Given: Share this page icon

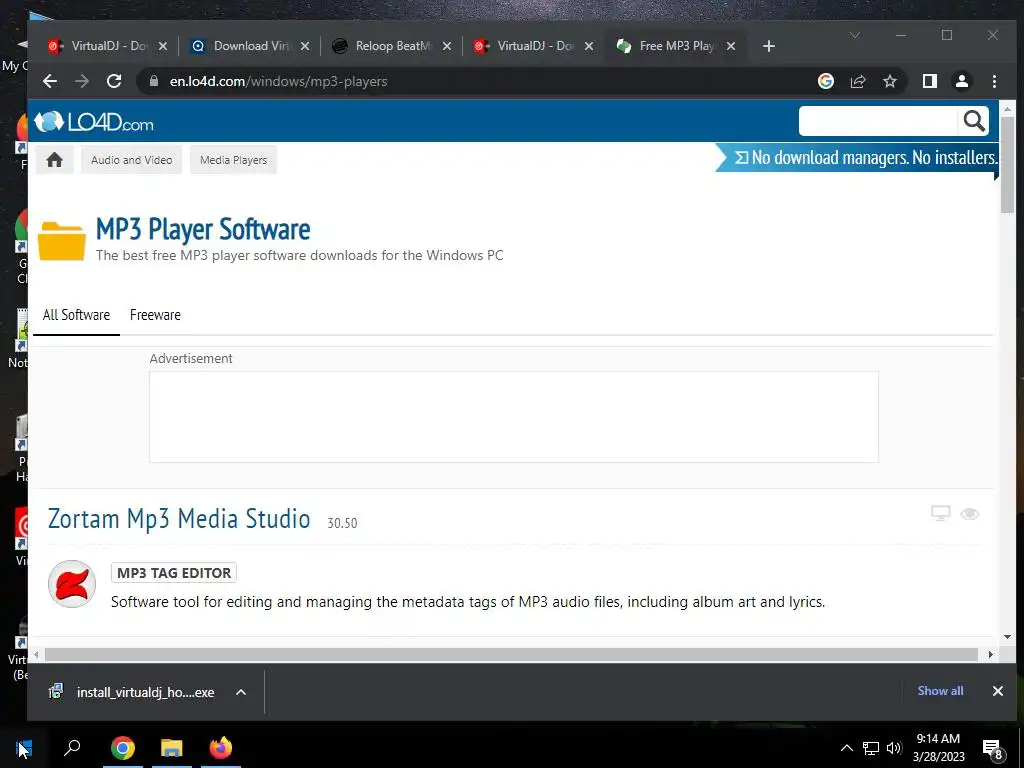Looking at the screenshot, I should (857, 81).
